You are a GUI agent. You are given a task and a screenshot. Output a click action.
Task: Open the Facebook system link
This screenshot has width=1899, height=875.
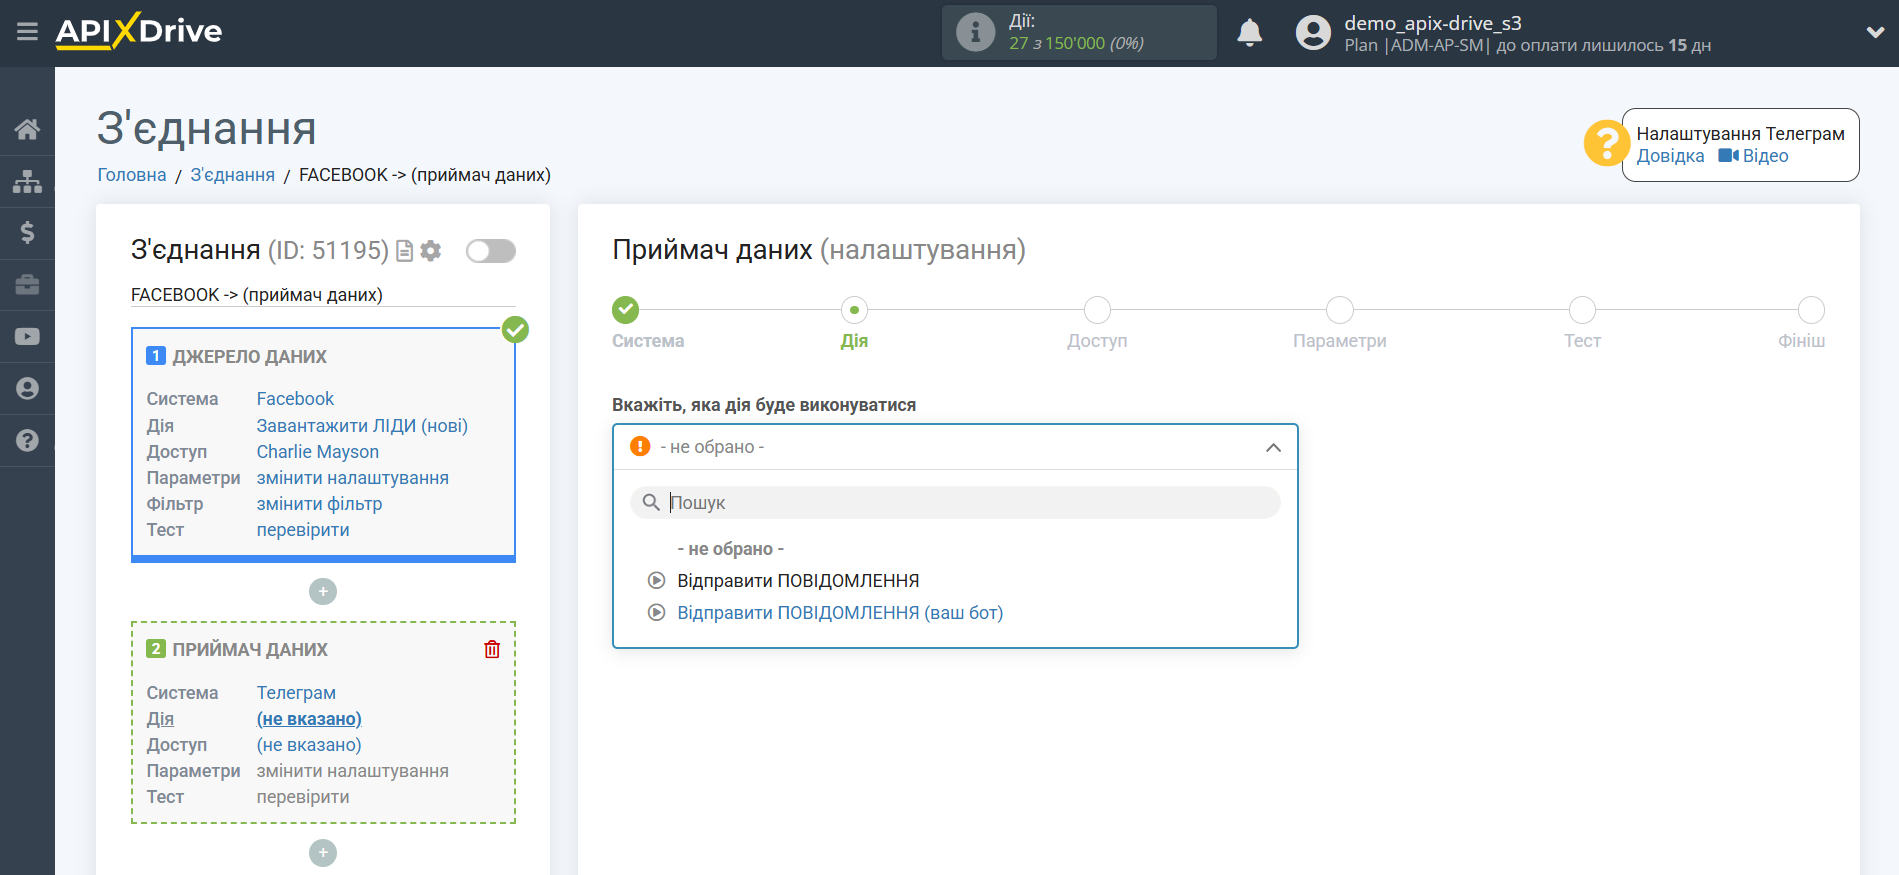point(295,399)
